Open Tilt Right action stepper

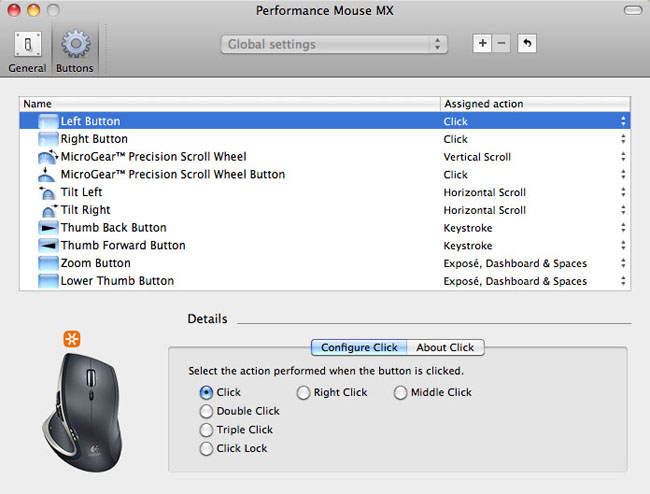pyautogui.click(x=623, y=210)
